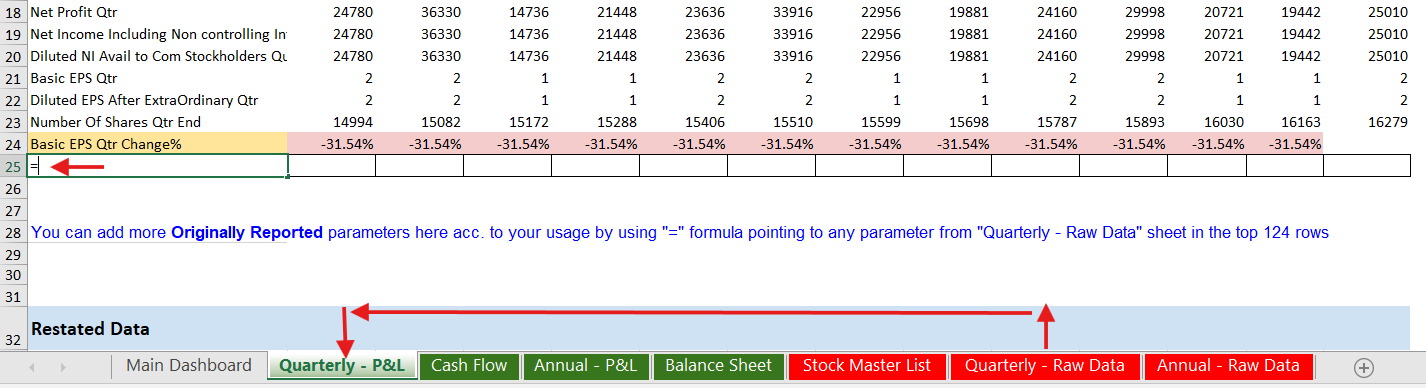Select Net Profit Qtr value 20721

pos(1207,14)
